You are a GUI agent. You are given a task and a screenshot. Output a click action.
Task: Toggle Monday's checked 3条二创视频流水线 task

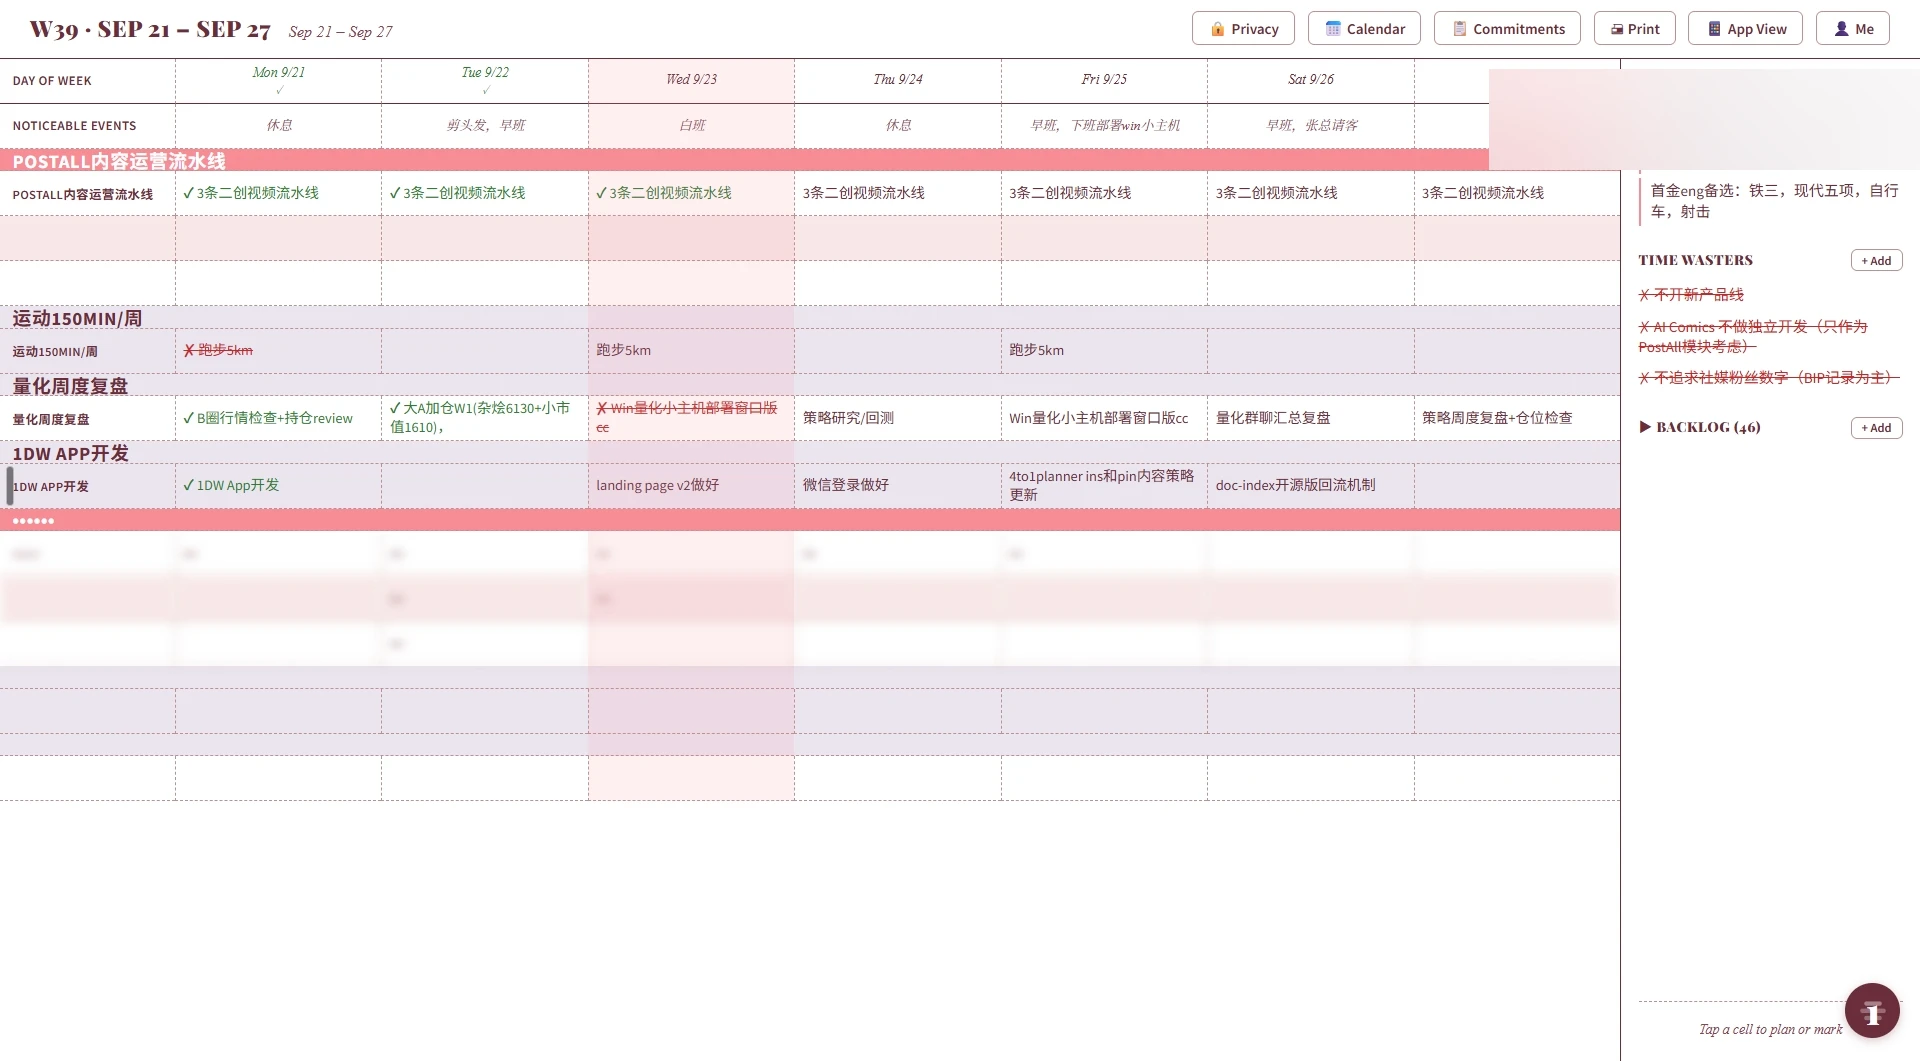[279, 193]
